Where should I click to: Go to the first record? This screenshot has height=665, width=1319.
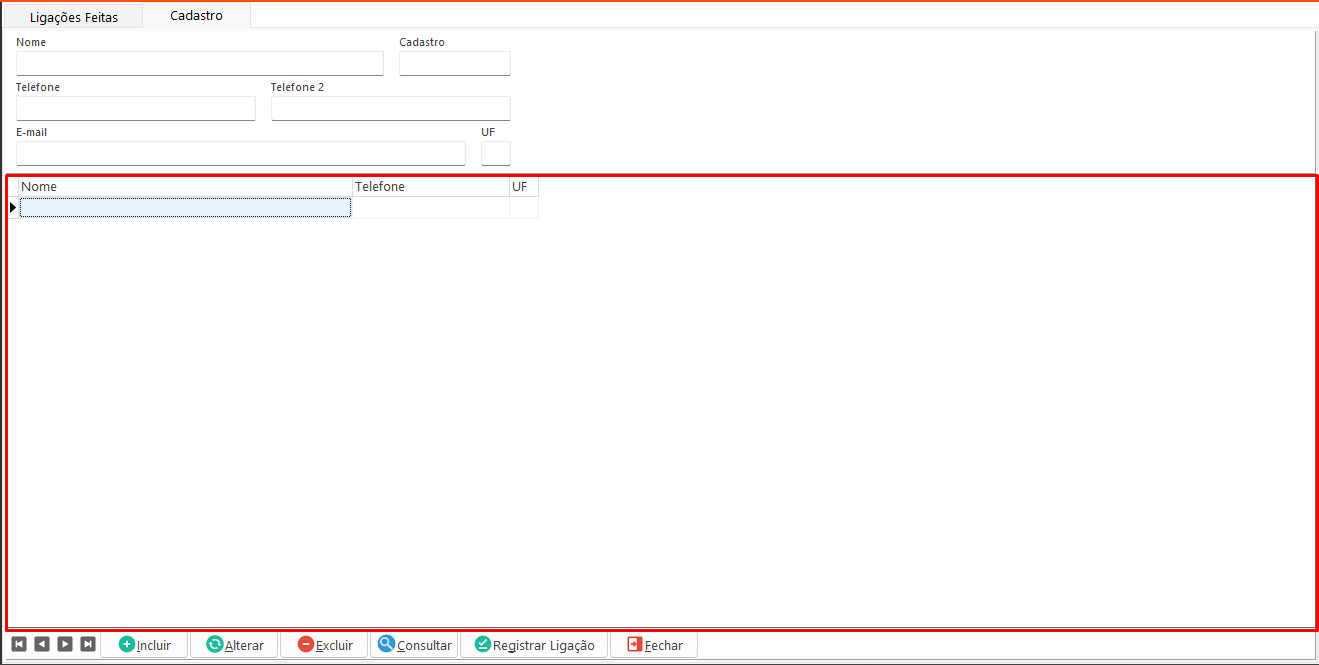pyautogui.click(x=18, y=644)
